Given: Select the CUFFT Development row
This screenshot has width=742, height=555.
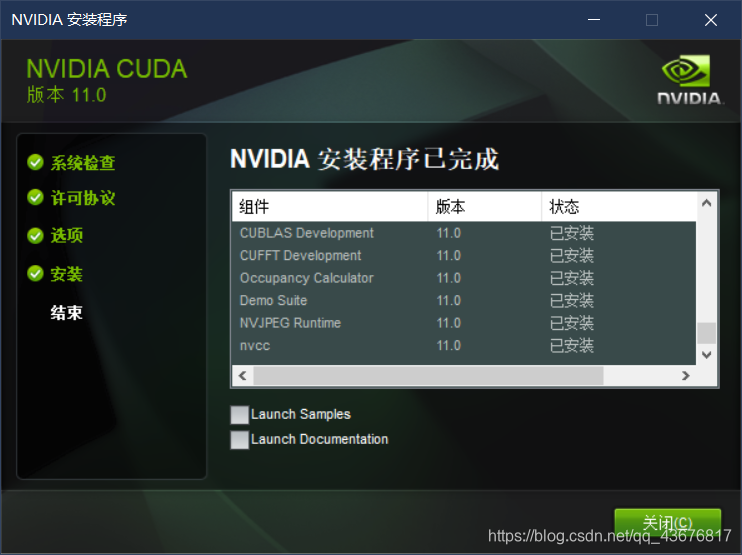Looking at the screenshot, I should coord(464,255).
